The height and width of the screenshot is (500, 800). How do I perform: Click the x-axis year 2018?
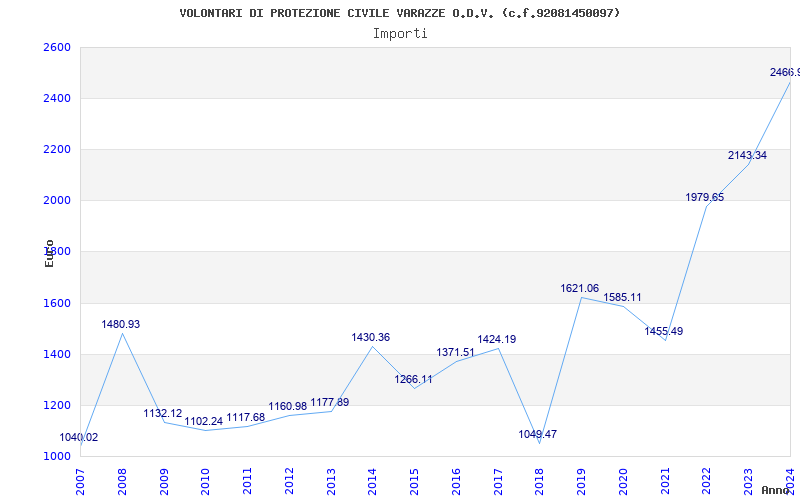540,482
